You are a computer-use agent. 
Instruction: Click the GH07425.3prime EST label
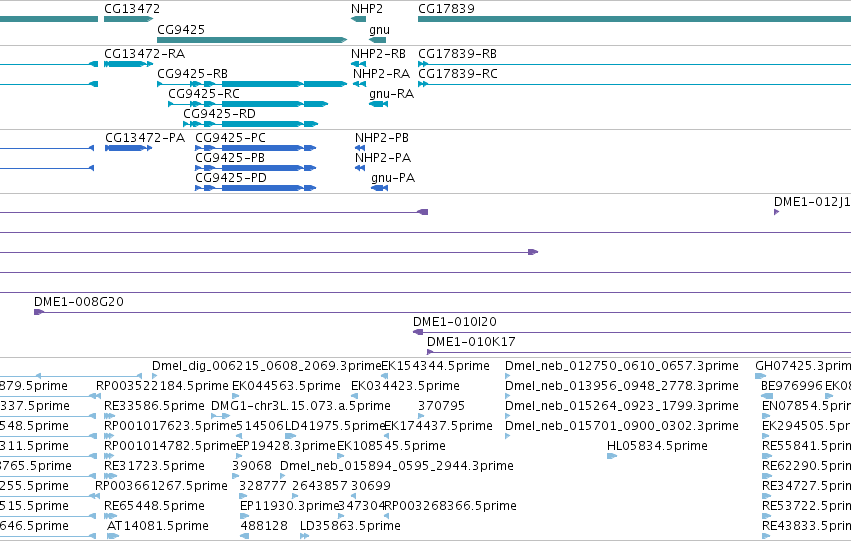point(803,366)
